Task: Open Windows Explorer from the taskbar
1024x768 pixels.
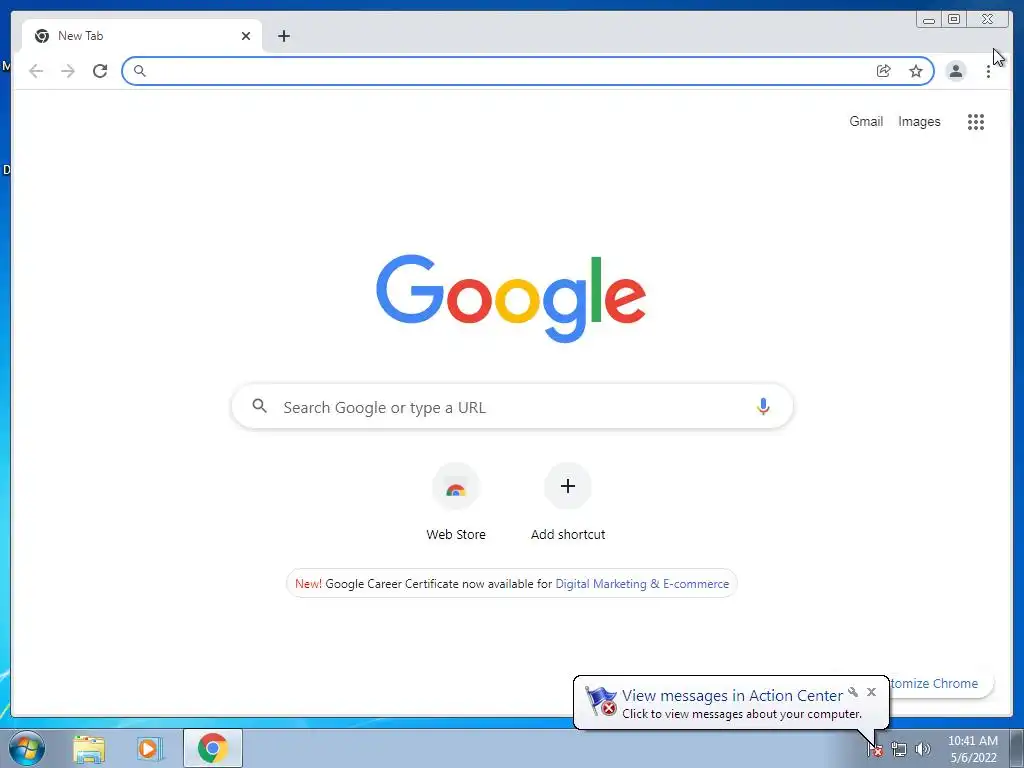Action: pyautogui.click(x=89, y=748)
